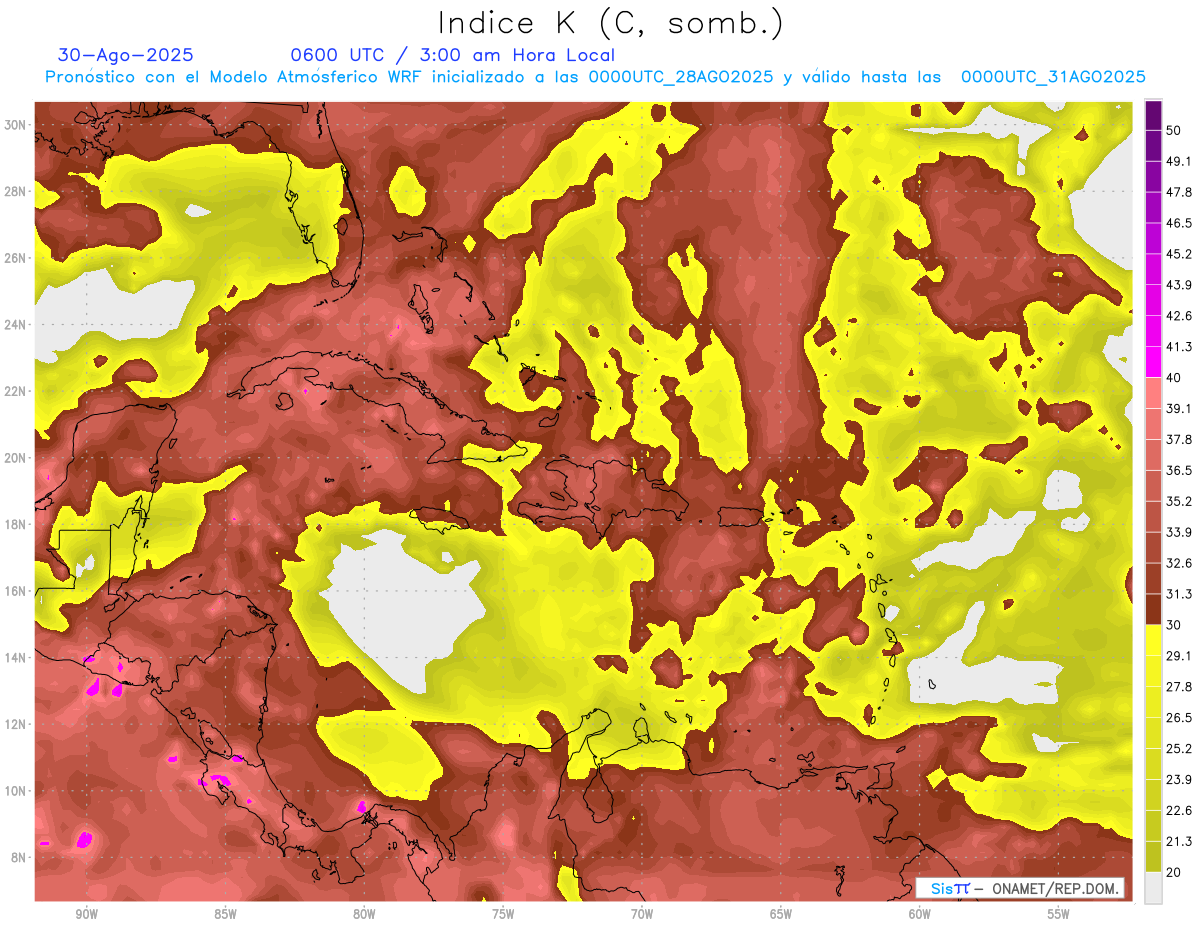The image size is (1200, 927).
Task: Click the '65W' longitude label
Action: coord(782,915)
